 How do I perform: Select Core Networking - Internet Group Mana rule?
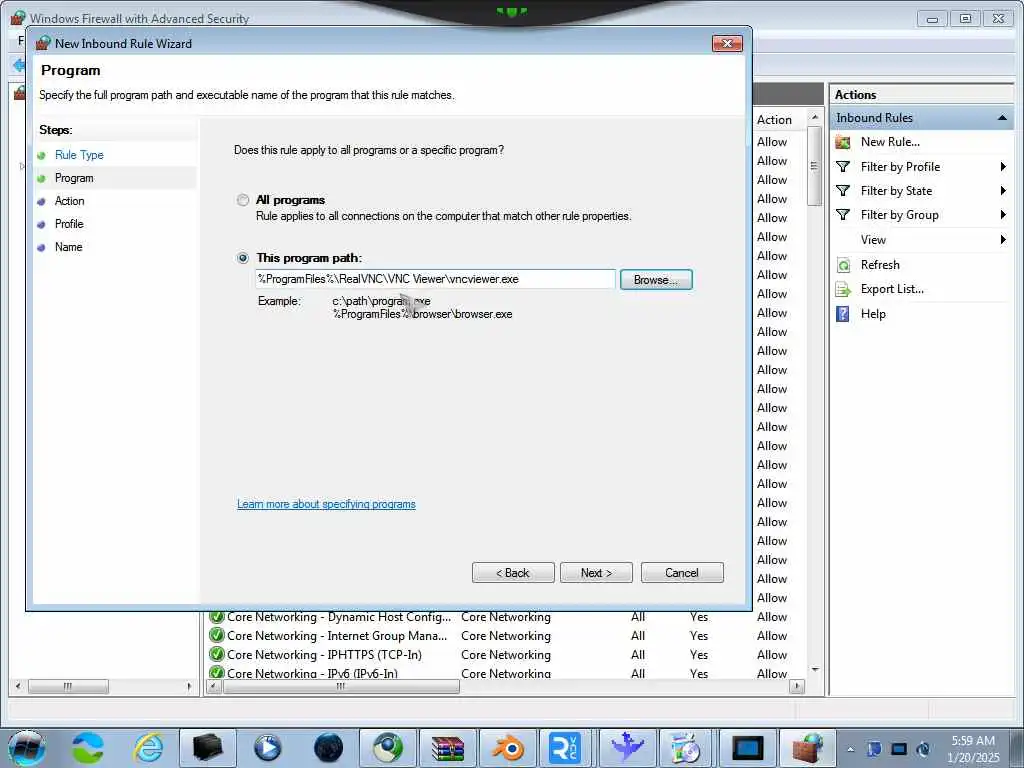click(337, 635)
